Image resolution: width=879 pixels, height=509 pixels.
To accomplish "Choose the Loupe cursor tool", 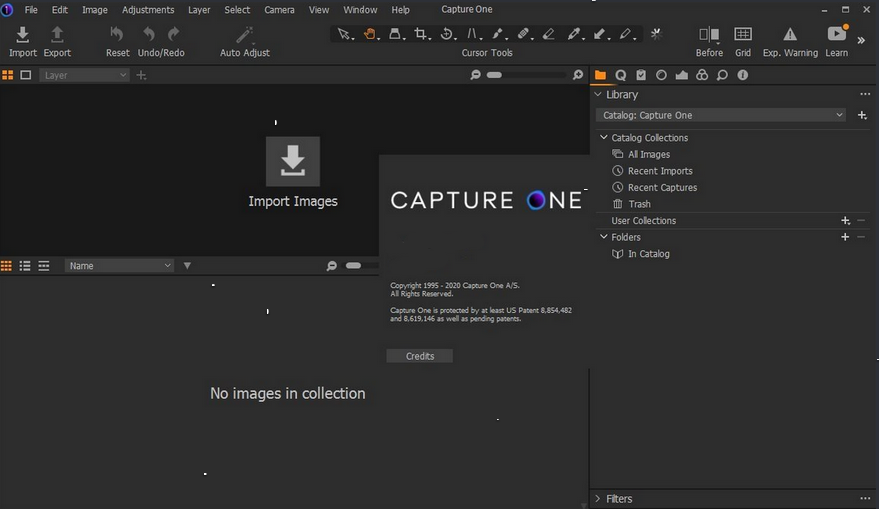I will (395, 34).
